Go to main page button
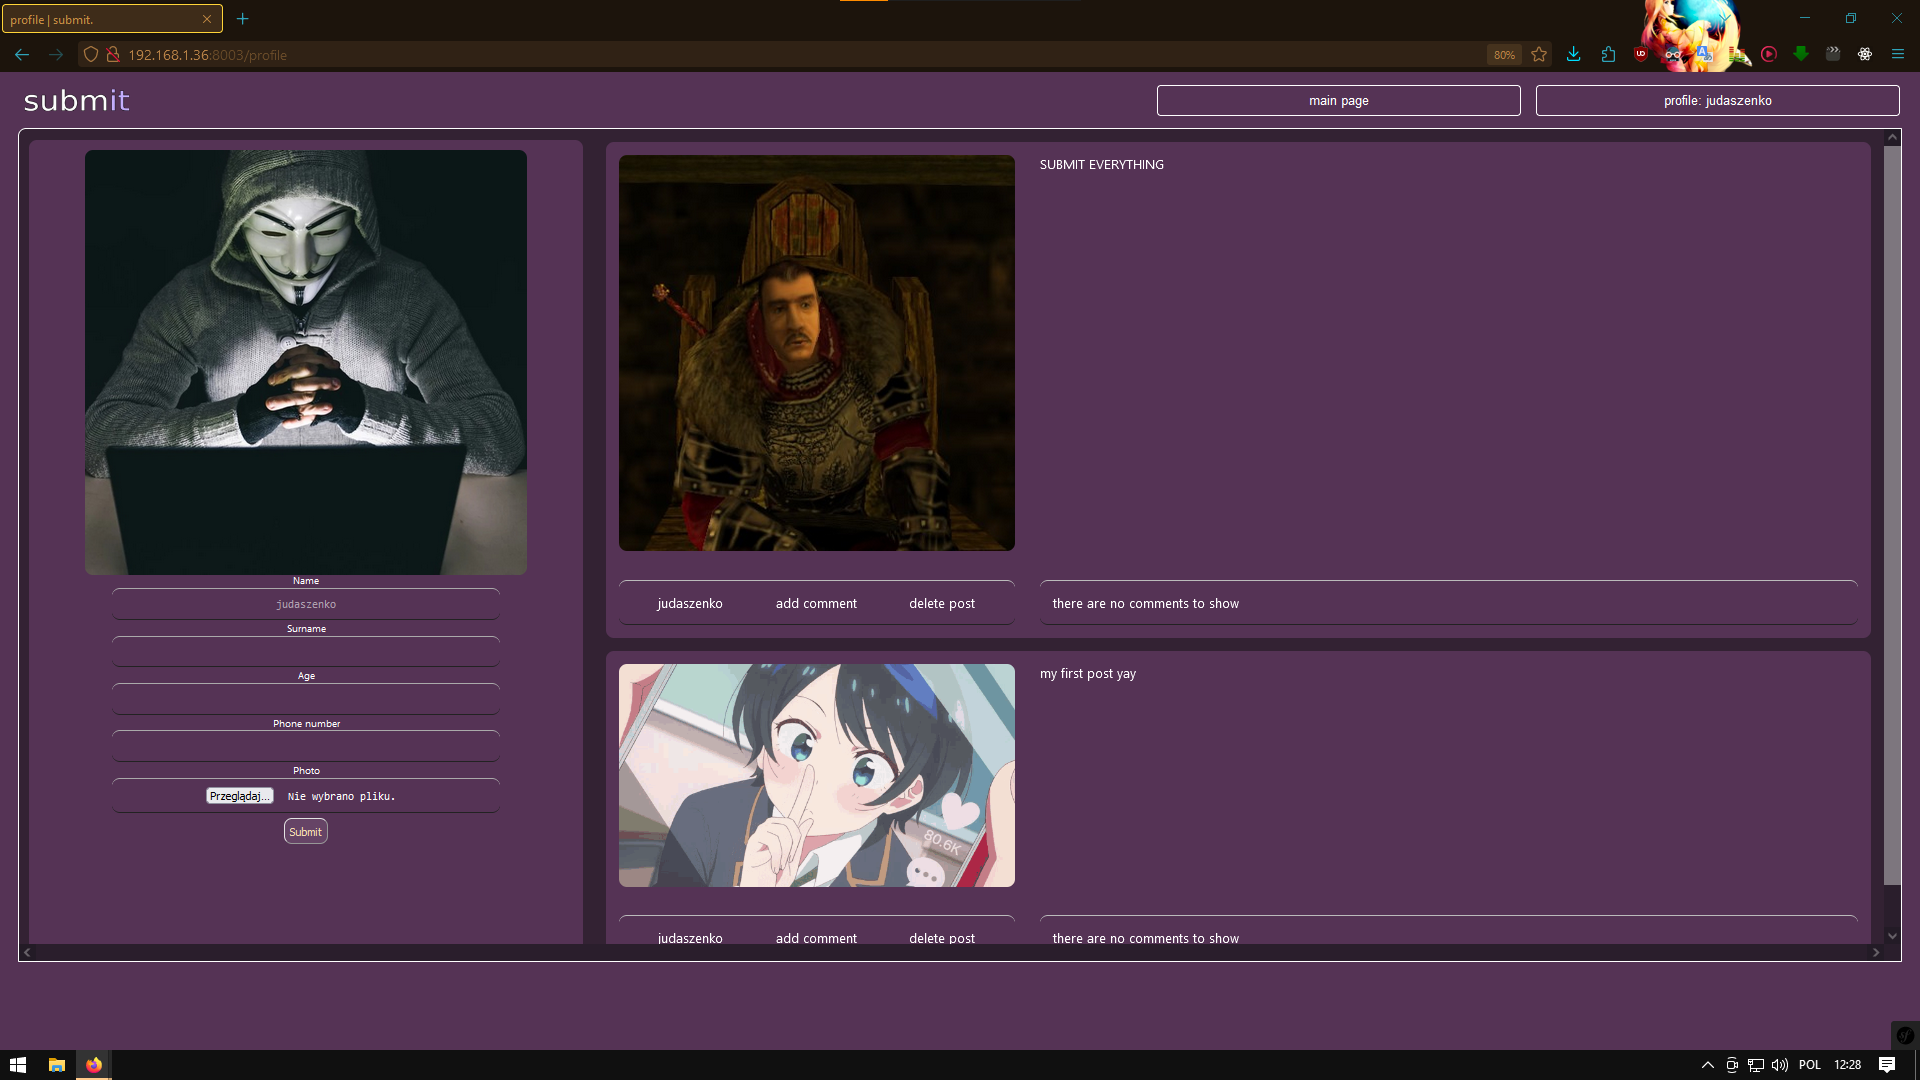 tap(1338, 100)
